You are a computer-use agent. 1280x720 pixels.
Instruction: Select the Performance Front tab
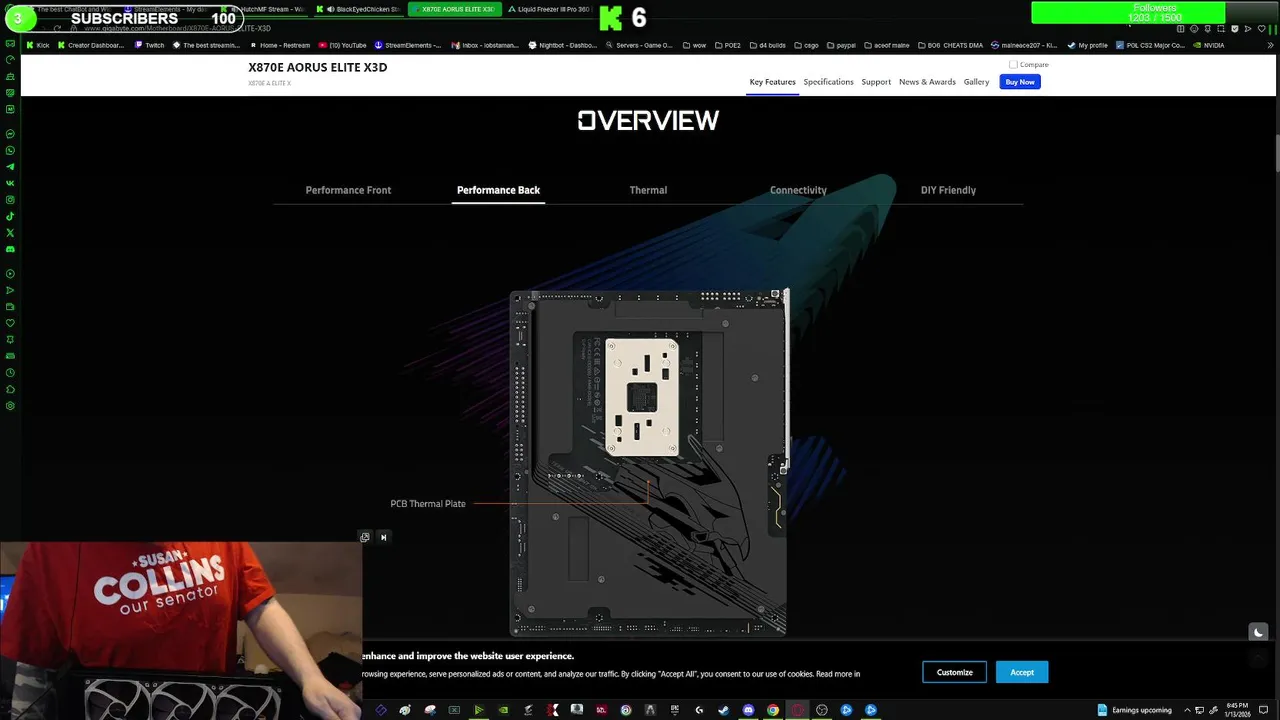click(x=348, y=190)
